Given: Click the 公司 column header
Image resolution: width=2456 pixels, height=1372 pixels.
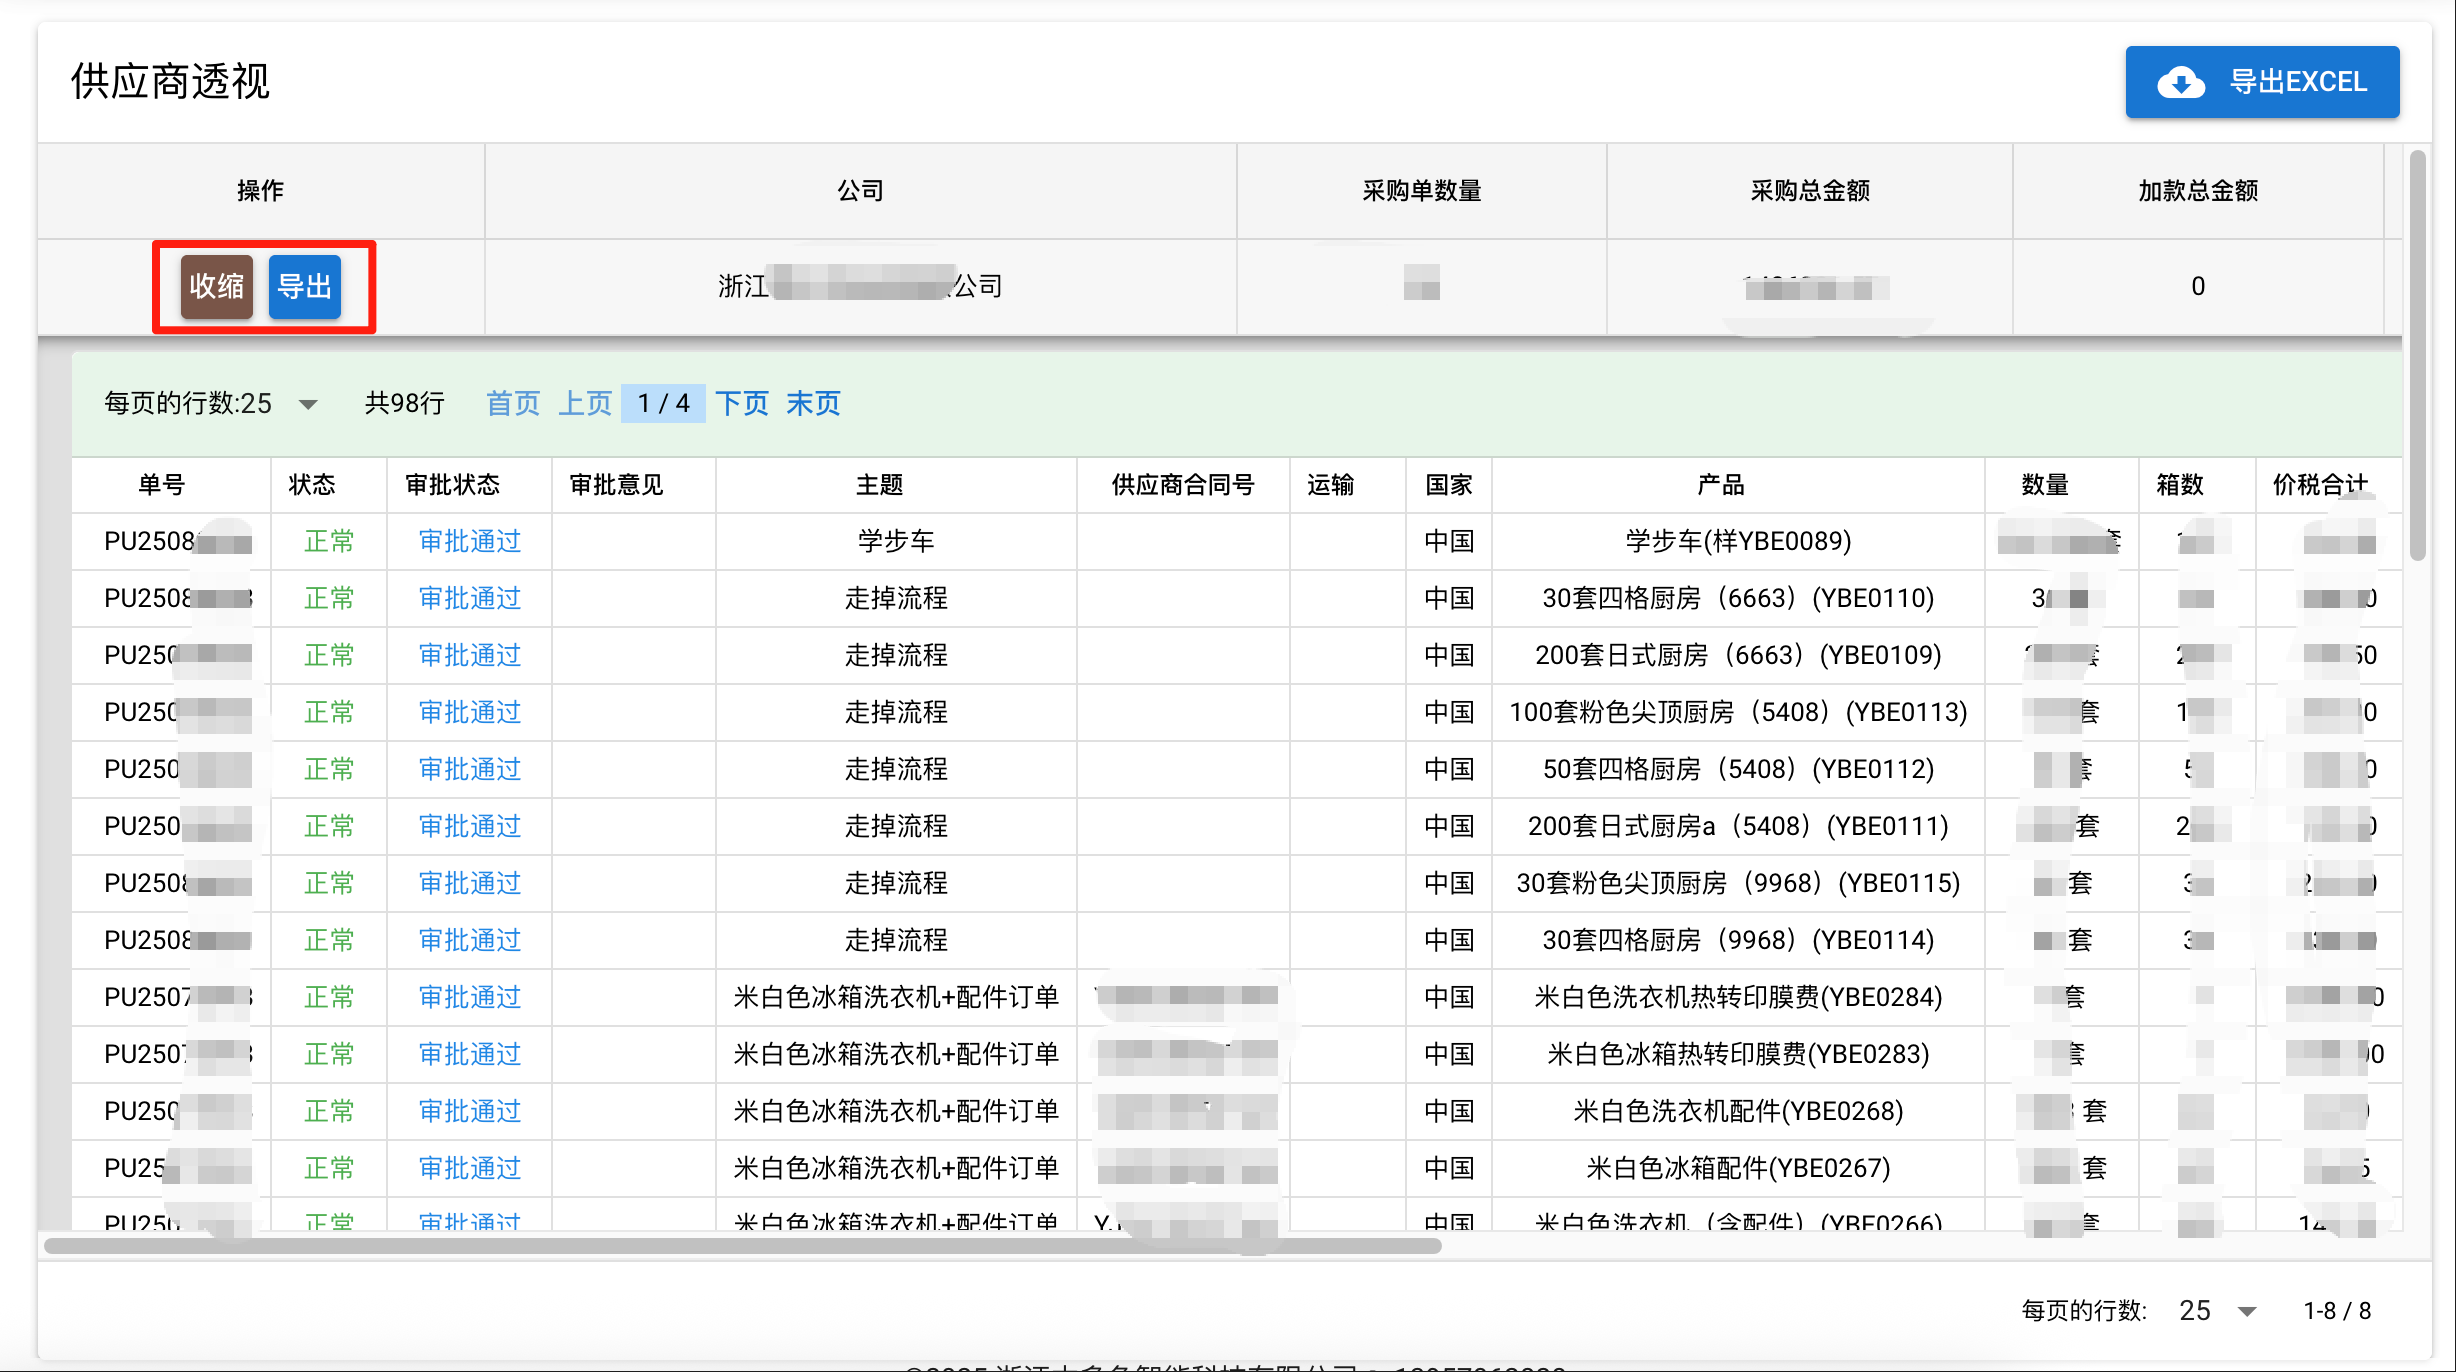Looking at the screenshot, I should click(860, 191).
